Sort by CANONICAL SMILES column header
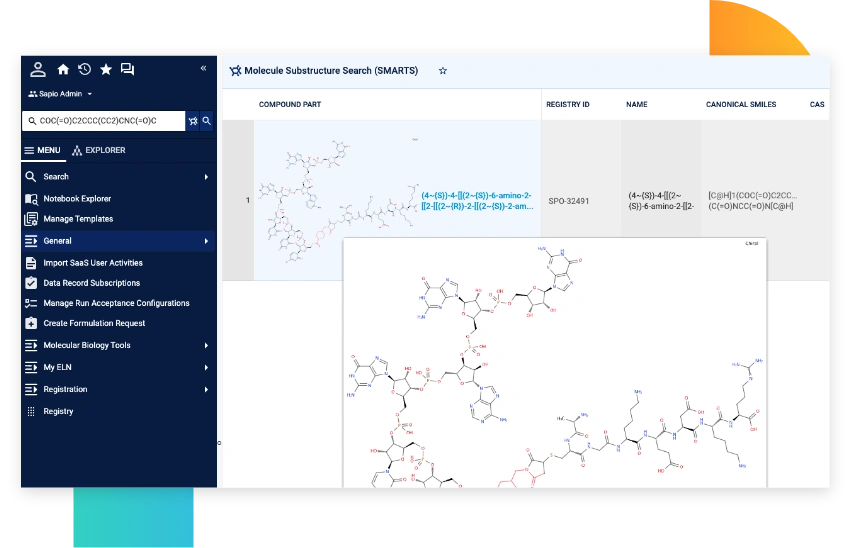 coord(741,104)
